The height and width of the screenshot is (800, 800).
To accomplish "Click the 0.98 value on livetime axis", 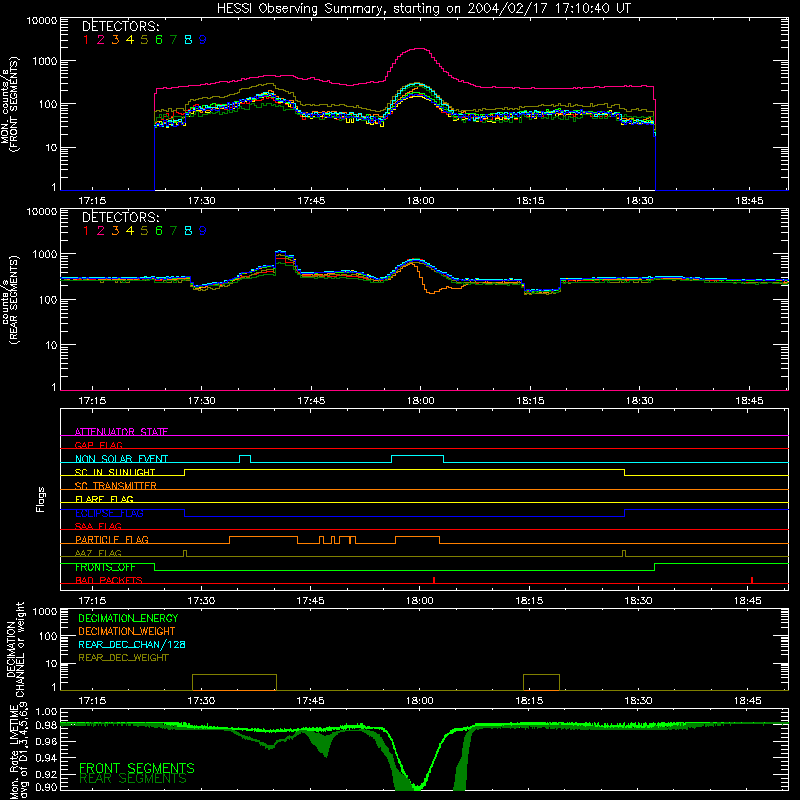I will coord(46,725).
